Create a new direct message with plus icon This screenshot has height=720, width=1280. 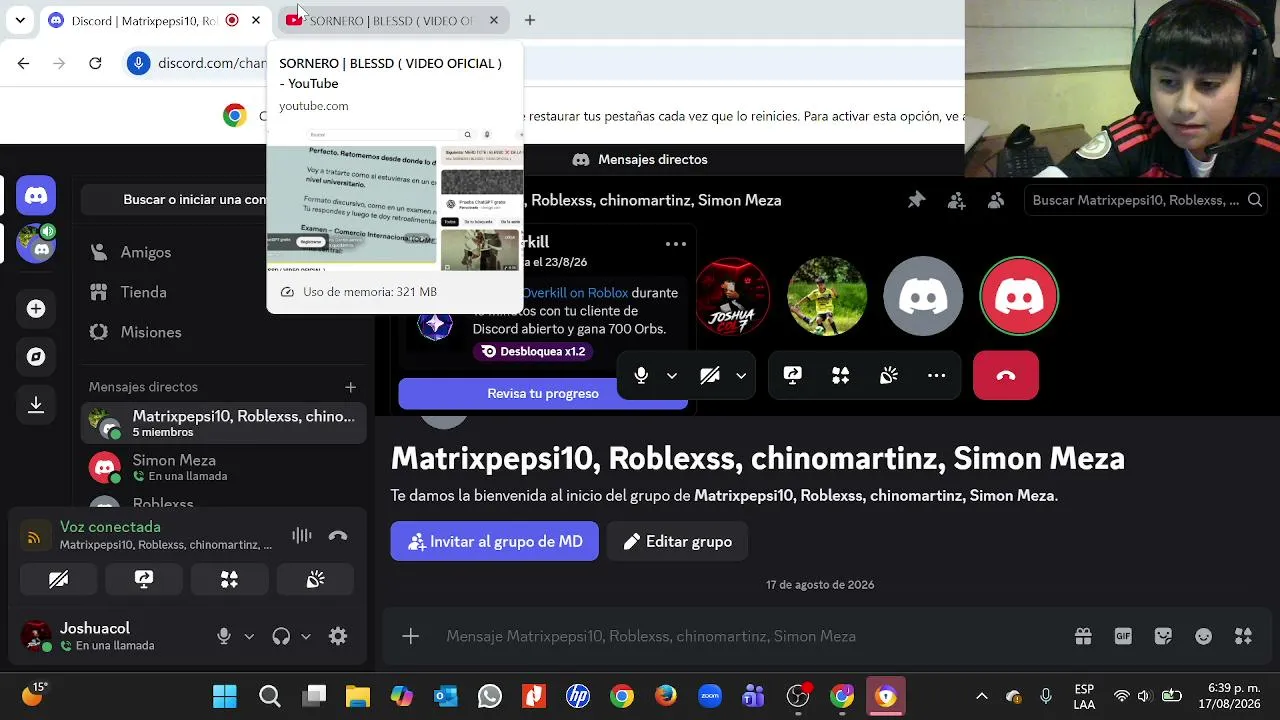click(350, 387)
